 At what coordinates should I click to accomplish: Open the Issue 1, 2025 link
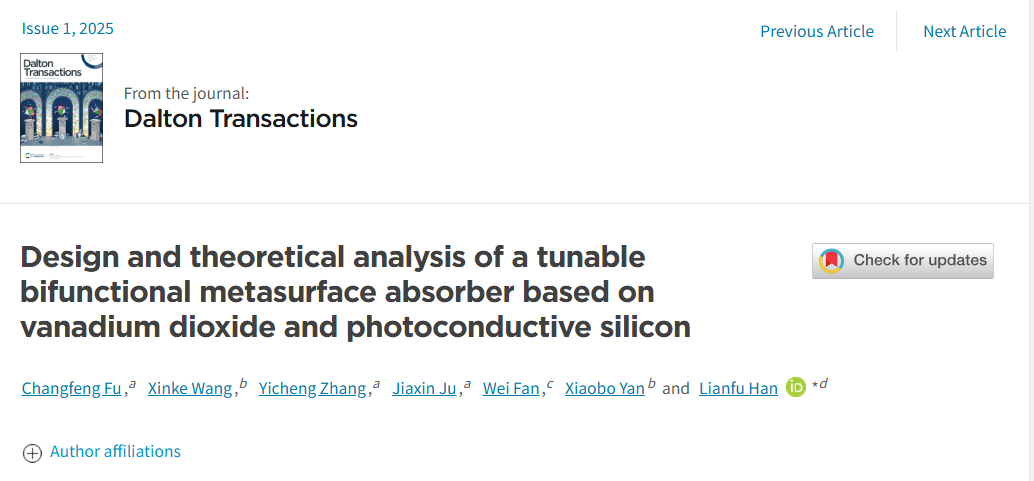(x=67, y=28)
